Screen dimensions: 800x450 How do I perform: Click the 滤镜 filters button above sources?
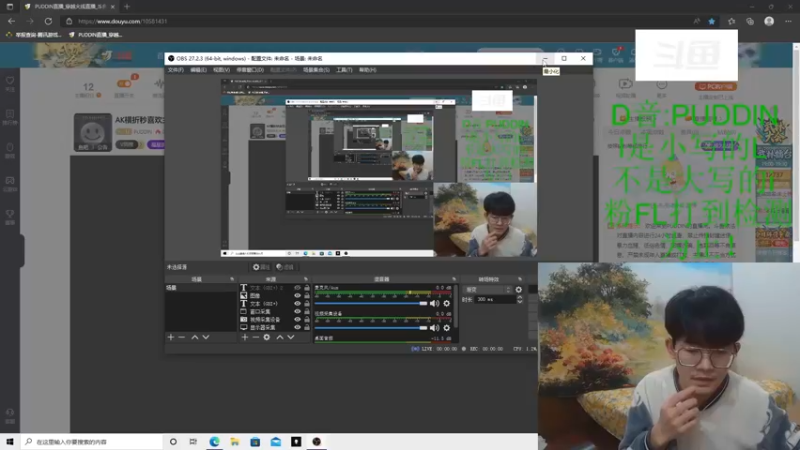click(x=285, y=267)
